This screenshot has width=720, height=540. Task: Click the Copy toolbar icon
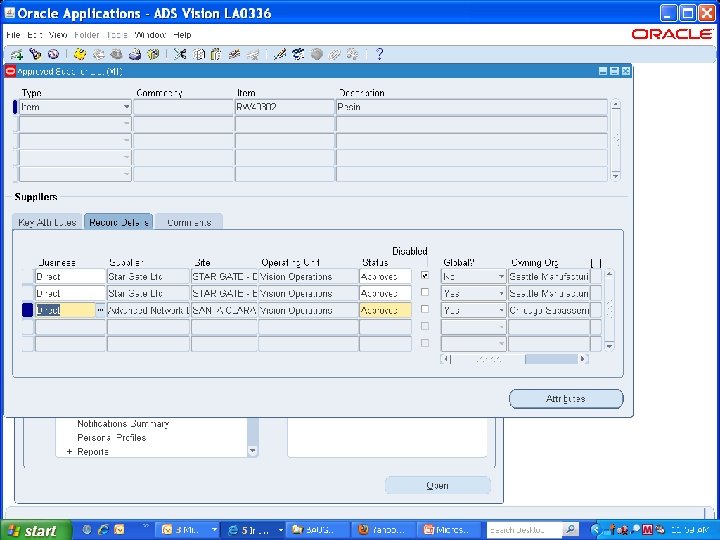tap(198, 55)
